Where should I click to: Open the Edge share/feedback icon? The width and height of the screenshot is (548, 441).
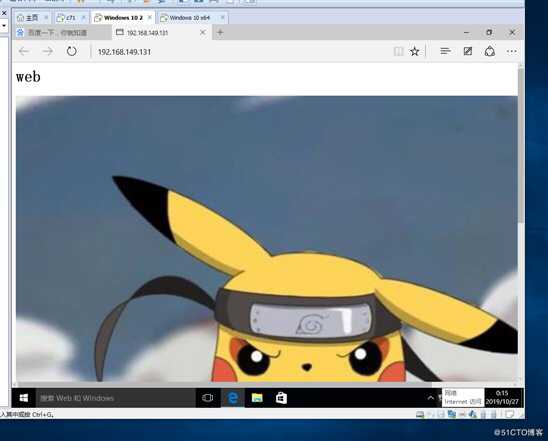click(490, 51)
